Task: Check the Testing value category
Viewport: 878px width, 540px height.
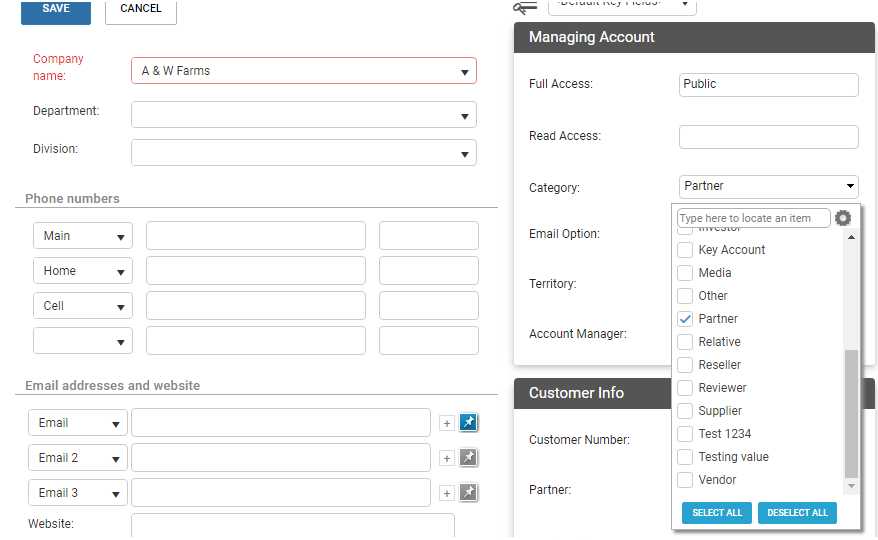Action: [x=685, y=457]
